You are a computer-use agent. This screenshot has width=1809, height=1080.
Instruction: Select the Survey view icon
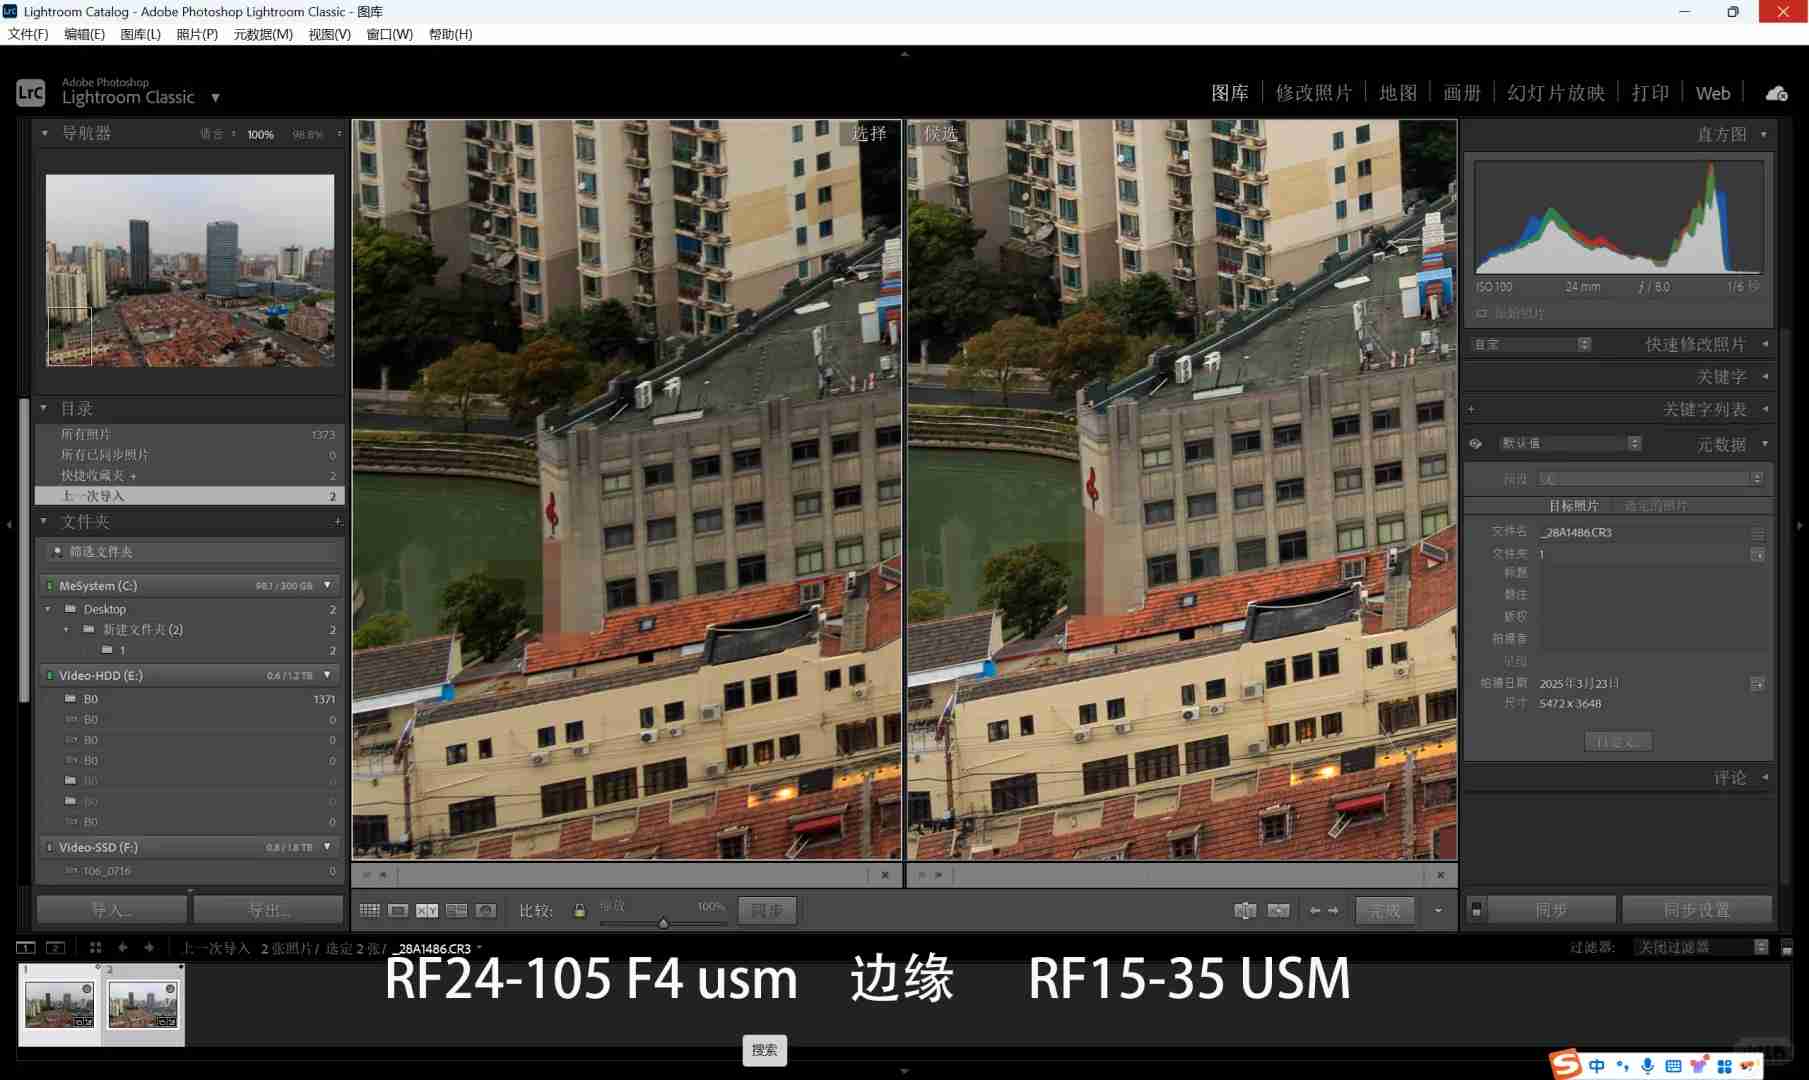456,910
